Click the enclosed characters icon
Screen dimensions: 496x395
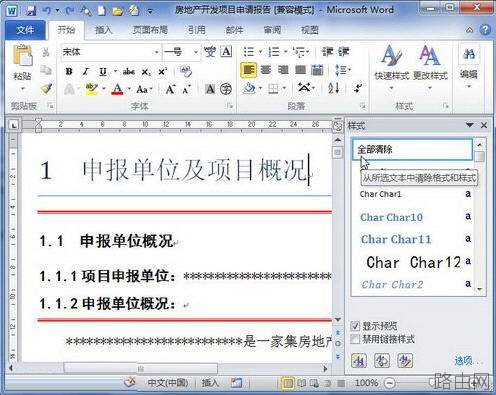[x=226, y=89]
